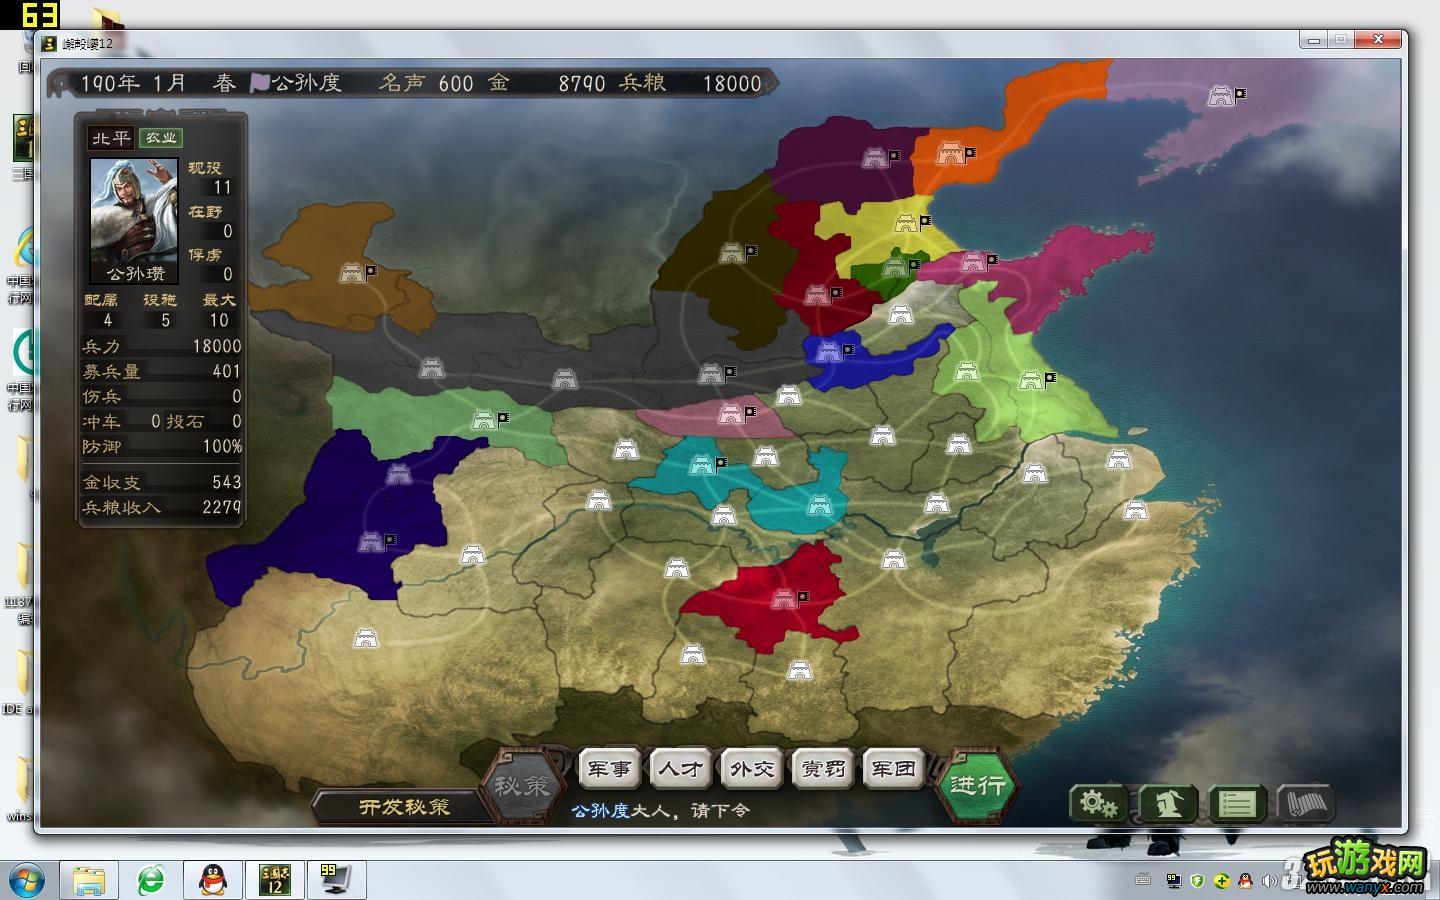Open the 外交 diplomacy command
Viewport: 1440px width, 900px height.
752,768
